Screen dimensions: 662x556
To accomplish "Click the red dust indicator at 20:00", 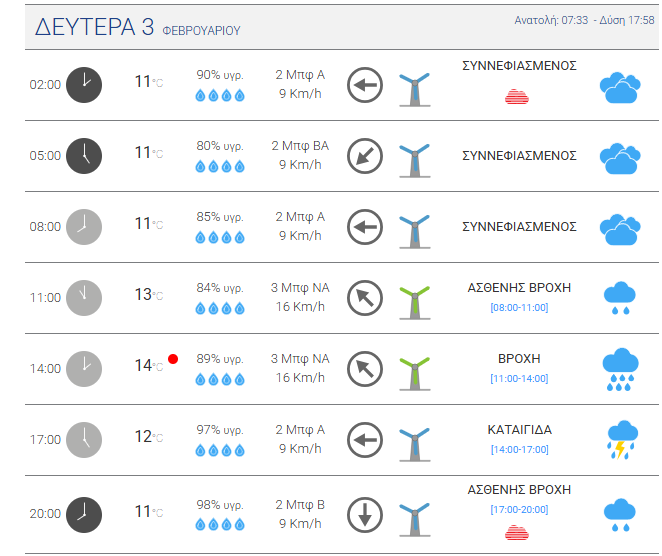I will point(518,531).
